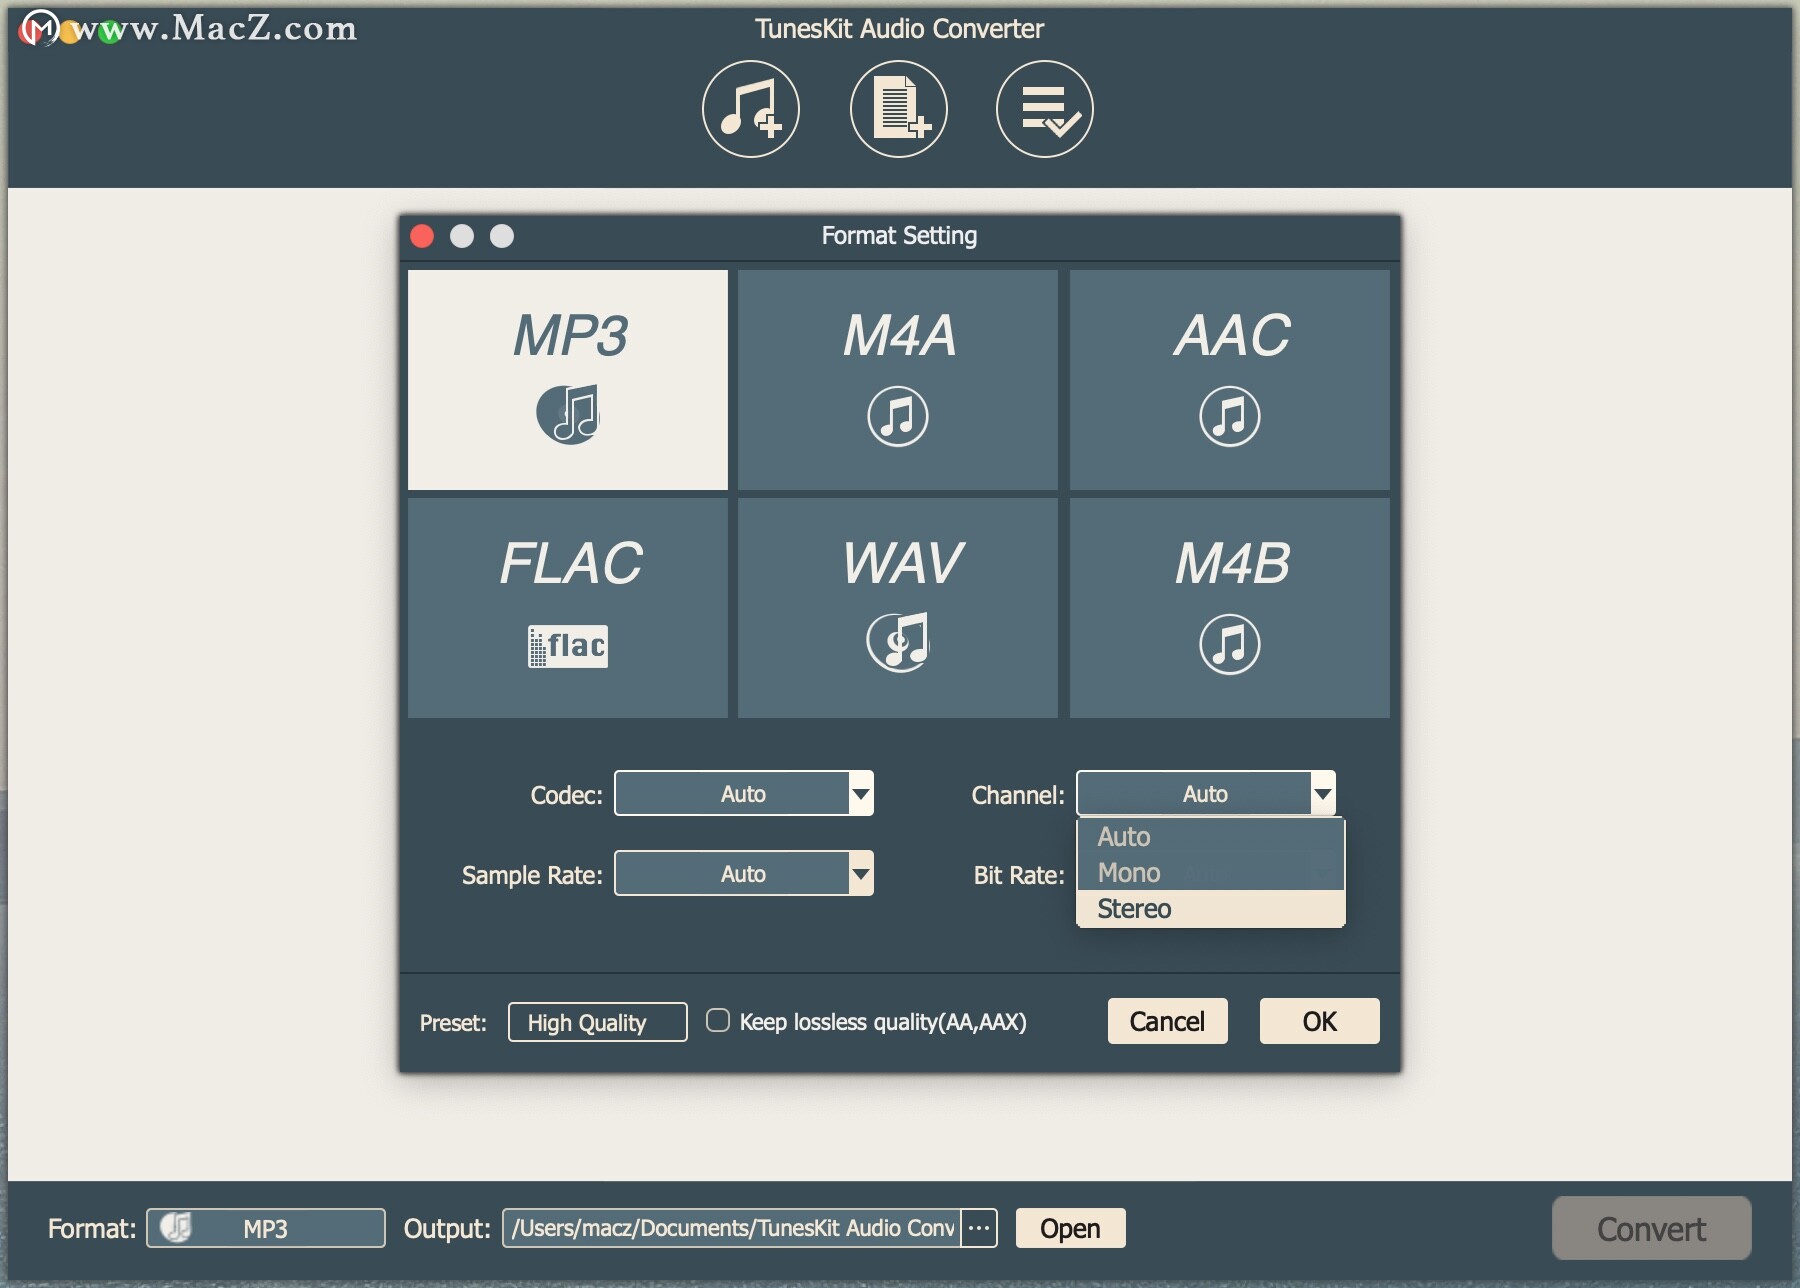Open the Sample Rate dropdown
1800x1288 pixels.
tap(744, 874)
